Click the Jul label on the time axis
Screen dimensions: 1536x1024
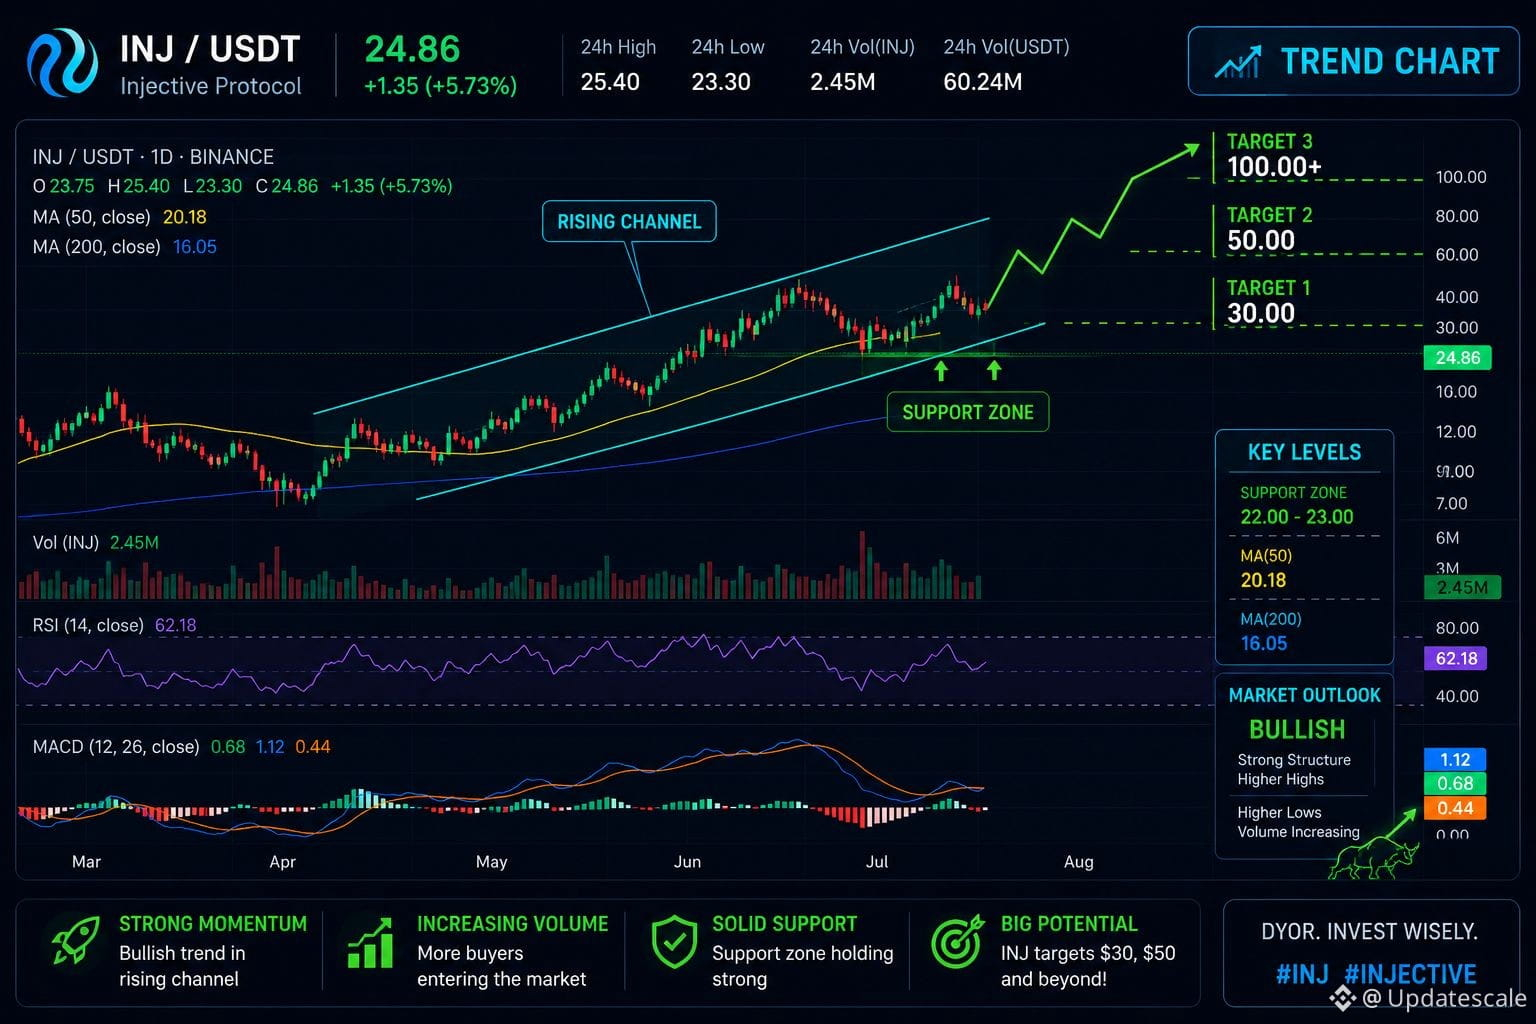tap(876, 861)
